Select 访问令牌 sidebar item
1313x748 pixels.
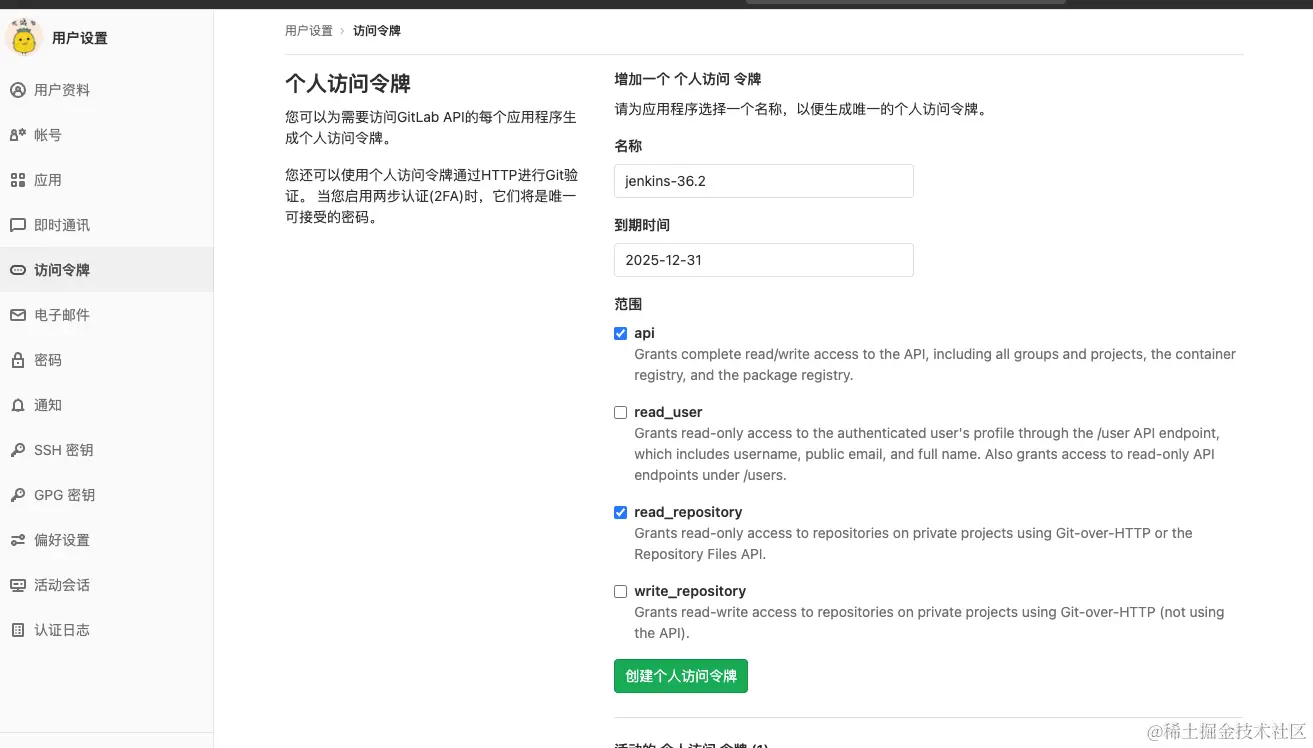click(106, 270)
